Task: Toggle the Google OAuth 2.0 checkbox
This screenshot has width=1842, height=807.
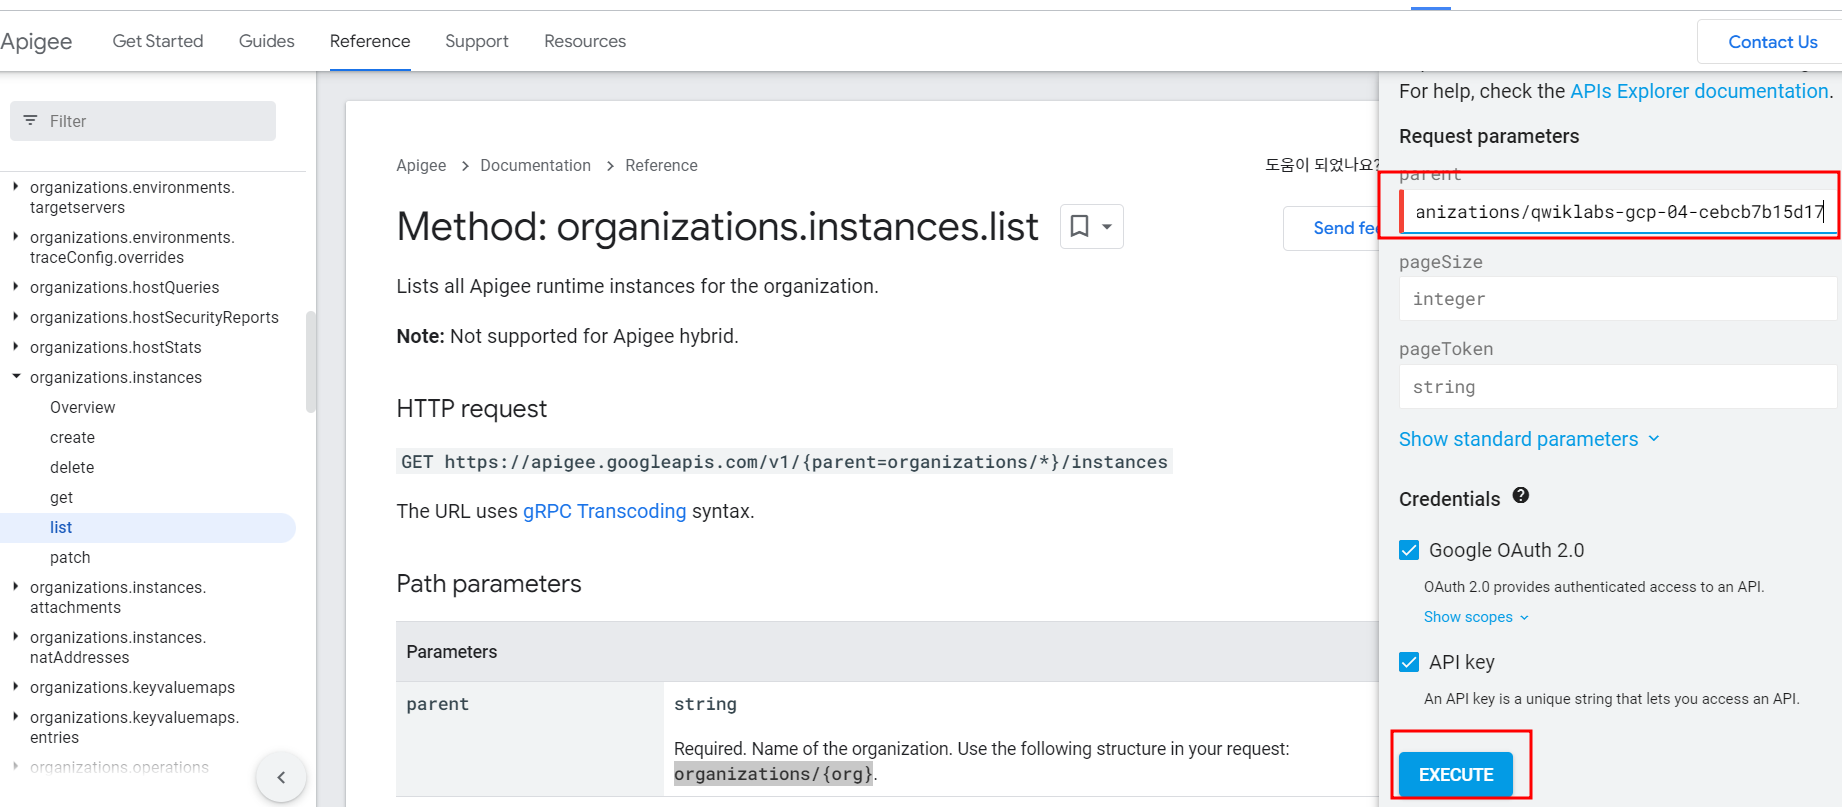Action: (x=1409, y=550)
